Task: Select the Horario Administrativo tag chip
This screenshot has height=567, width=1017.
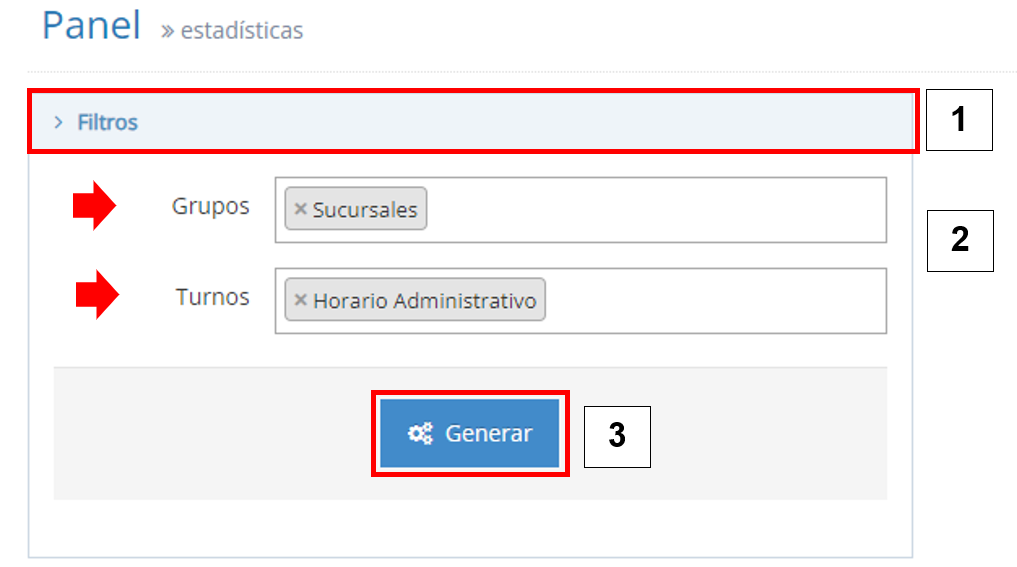Action: [425, 300]
